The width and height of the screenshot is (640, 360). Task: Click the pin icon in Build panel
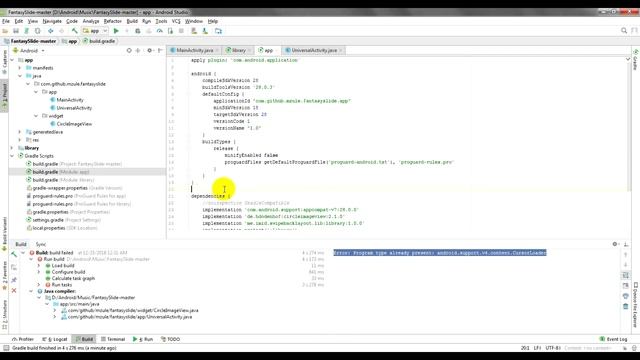[14, 280]
